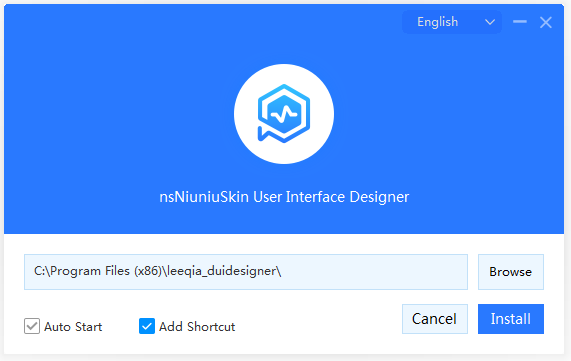Cancel the installation

tap(434, 319)
